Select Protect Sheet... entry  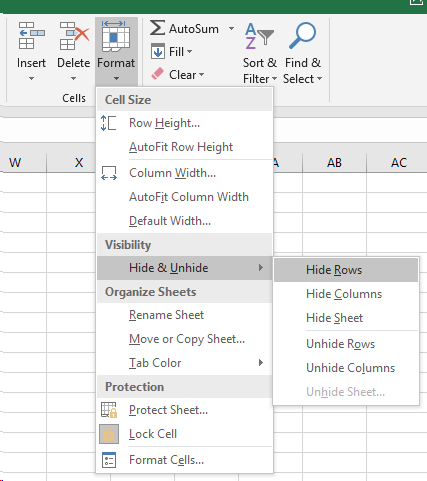point(185,410)
